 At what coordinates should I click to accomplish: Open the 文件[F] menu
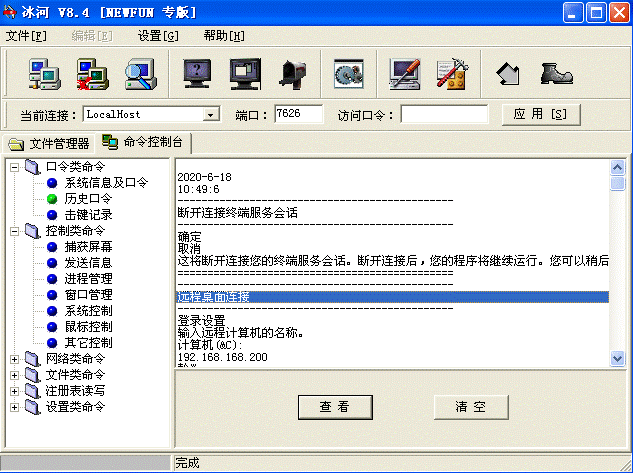coord(26,36)
